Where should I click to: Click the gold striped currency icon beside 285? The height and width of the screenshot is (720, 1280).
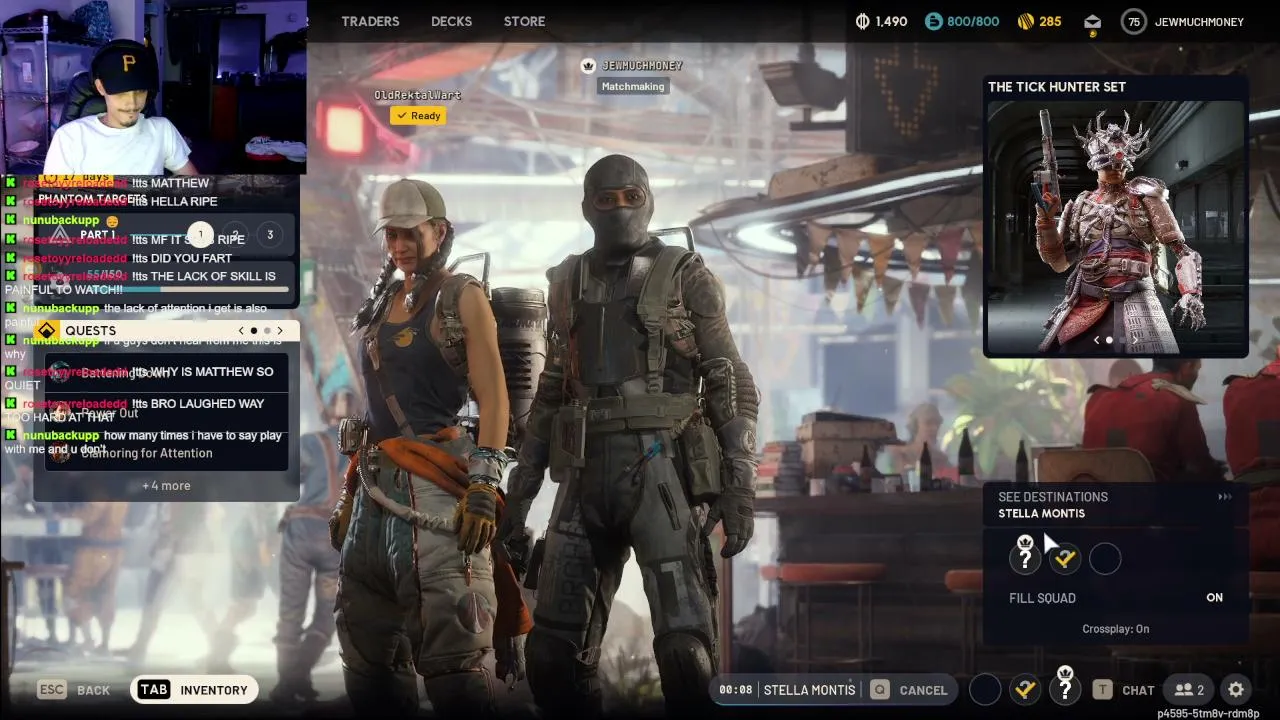click(1025, 21)
